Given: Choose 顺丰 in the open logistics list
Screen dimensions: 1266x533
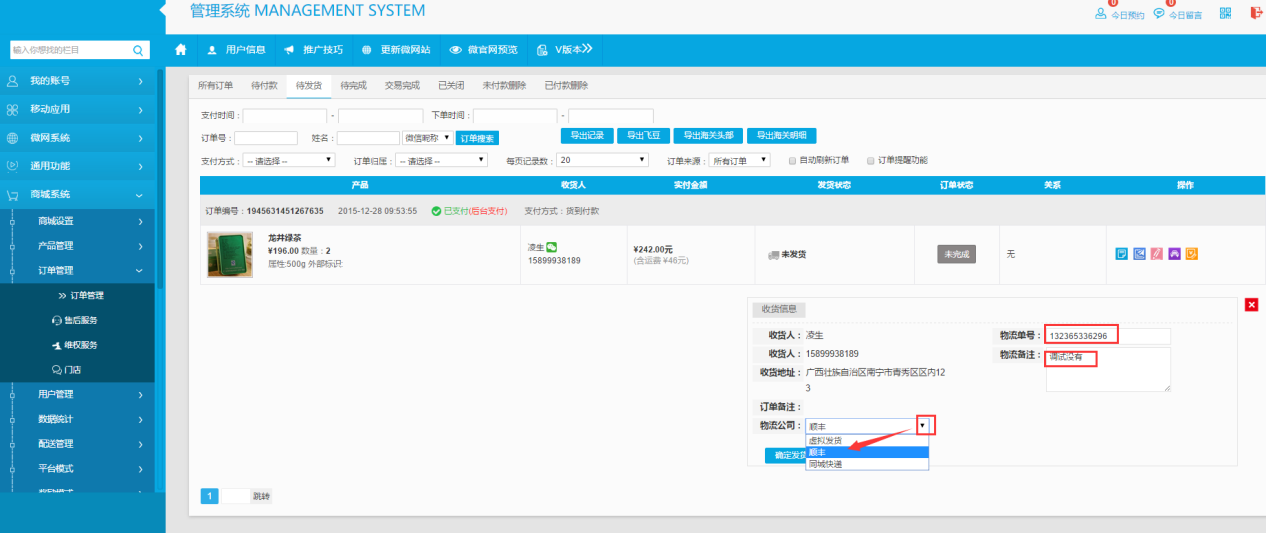Looking at the screenshot, I should 867,452.
